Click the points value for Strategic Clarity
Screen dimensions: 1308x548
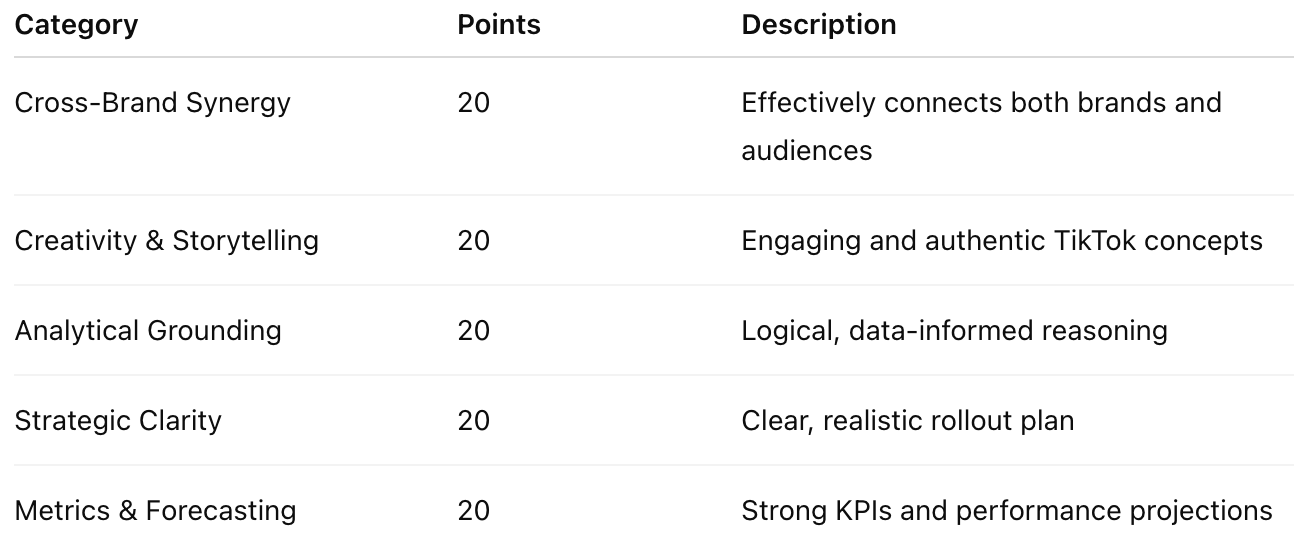pos(474,421)
